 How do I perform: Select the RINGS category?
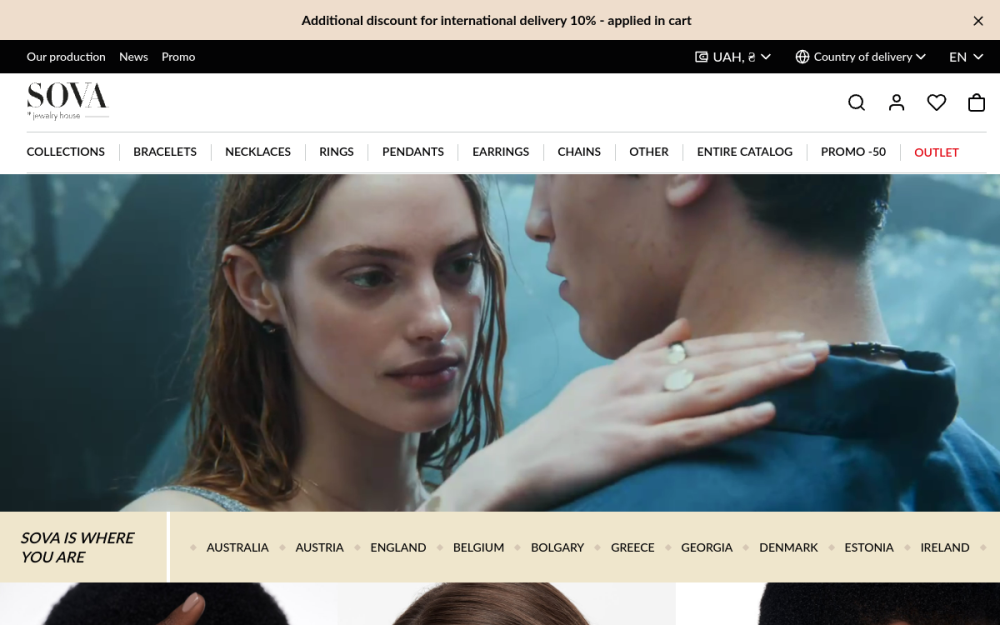point(336,152)
